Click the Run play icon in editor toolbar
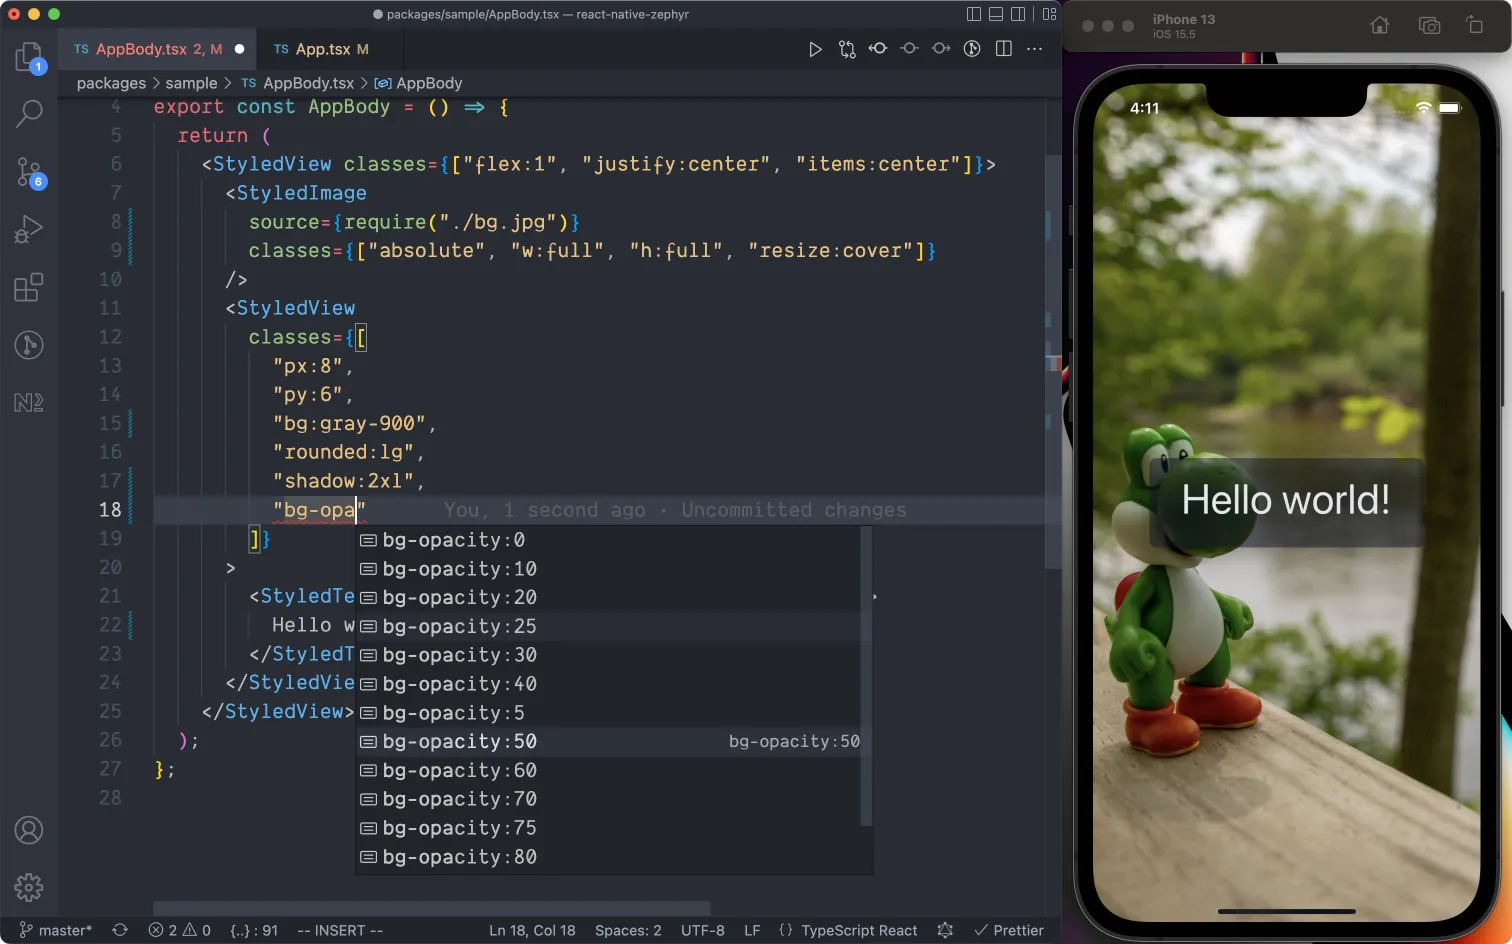The image size is (1512, 944). pos(815,49)
